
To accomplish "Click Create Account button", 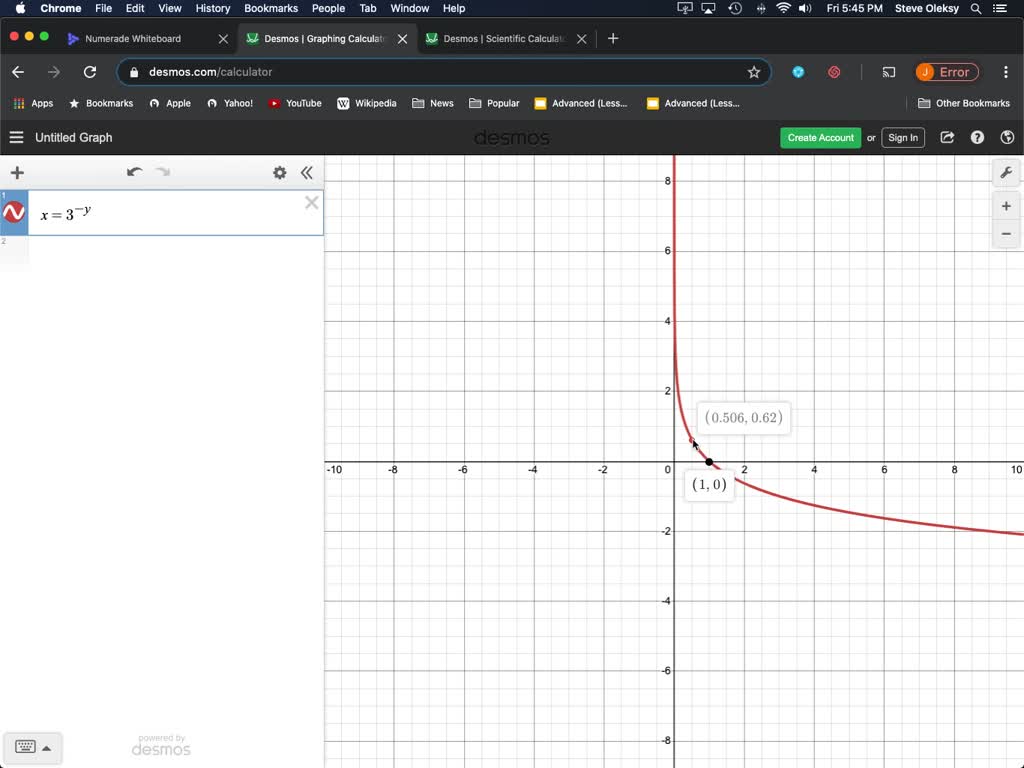I will (820, 138).
